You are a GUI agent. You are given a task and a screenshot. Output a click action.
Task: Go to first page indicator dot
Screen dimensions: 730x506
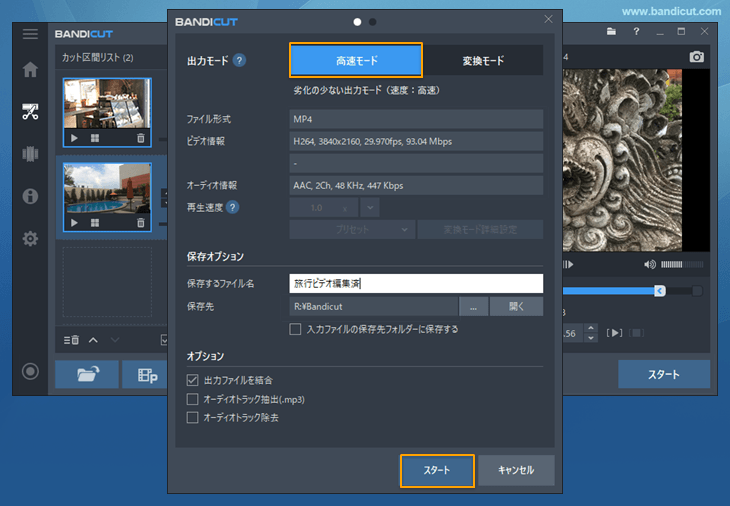click(357, 22)
